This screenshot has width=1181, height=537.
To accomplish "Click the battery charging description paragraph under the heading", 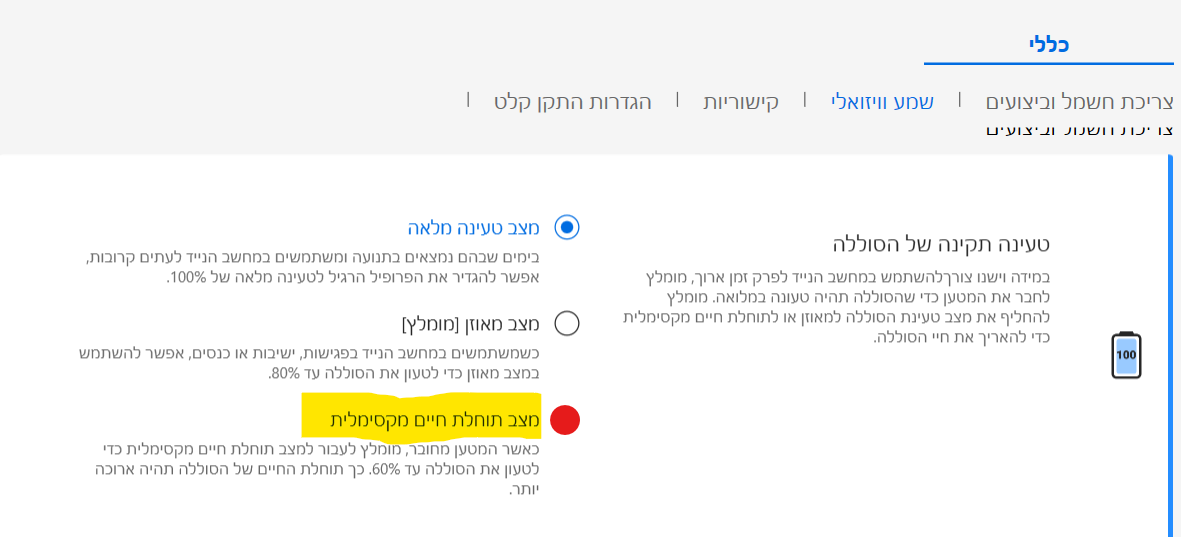I will [835, 307].
